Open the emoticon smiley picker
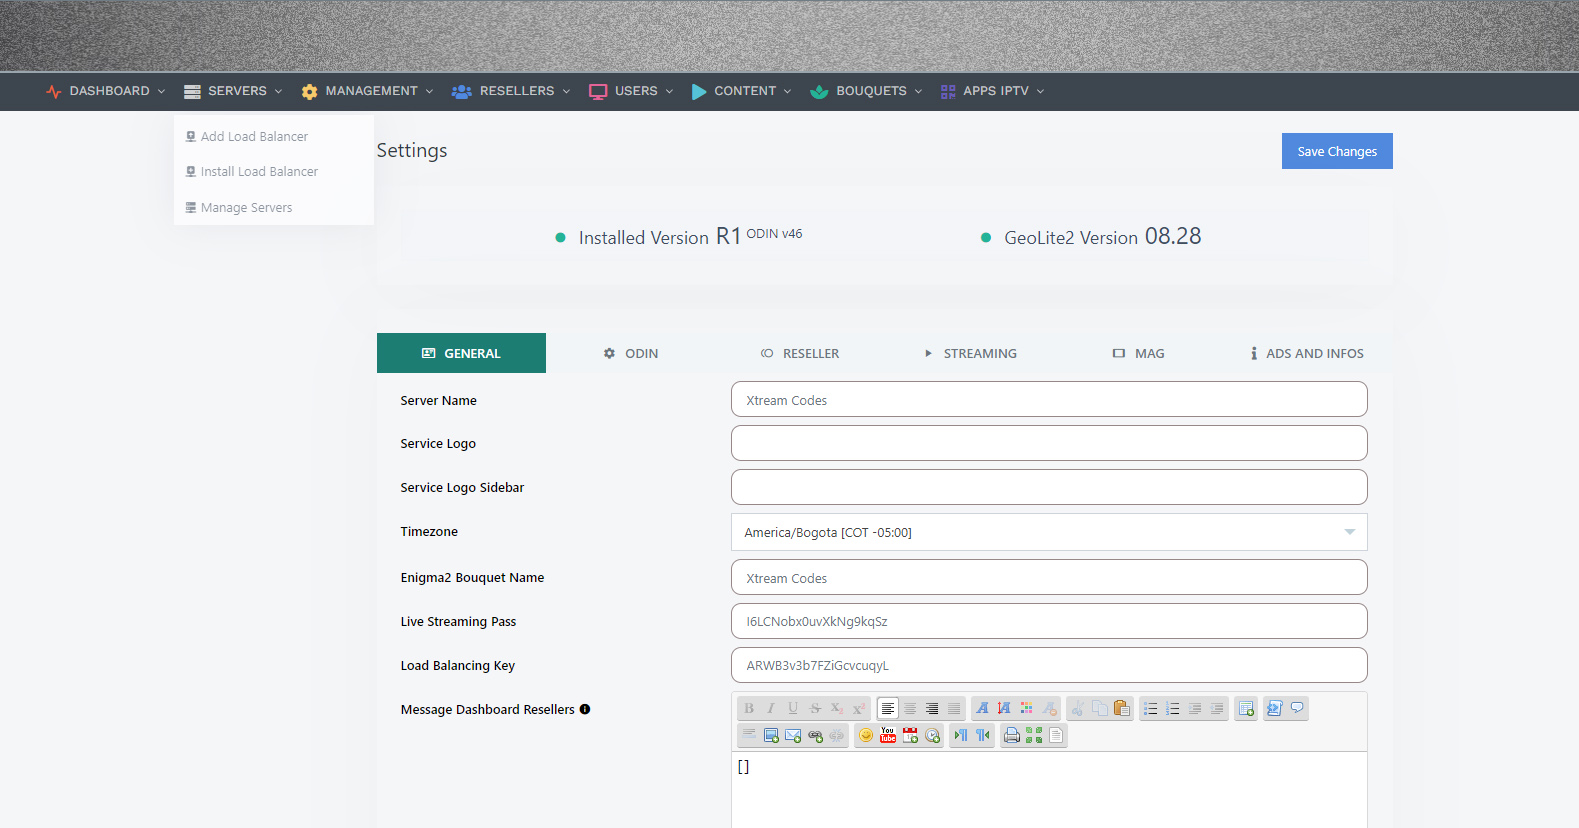The height and width of the screenshot is (828, 1579). [866, 735]
